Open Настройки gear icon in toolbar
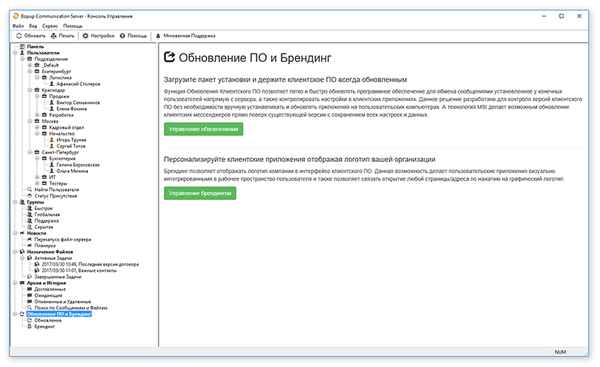This screenshot has height=367, width=600. coord(85,36)
